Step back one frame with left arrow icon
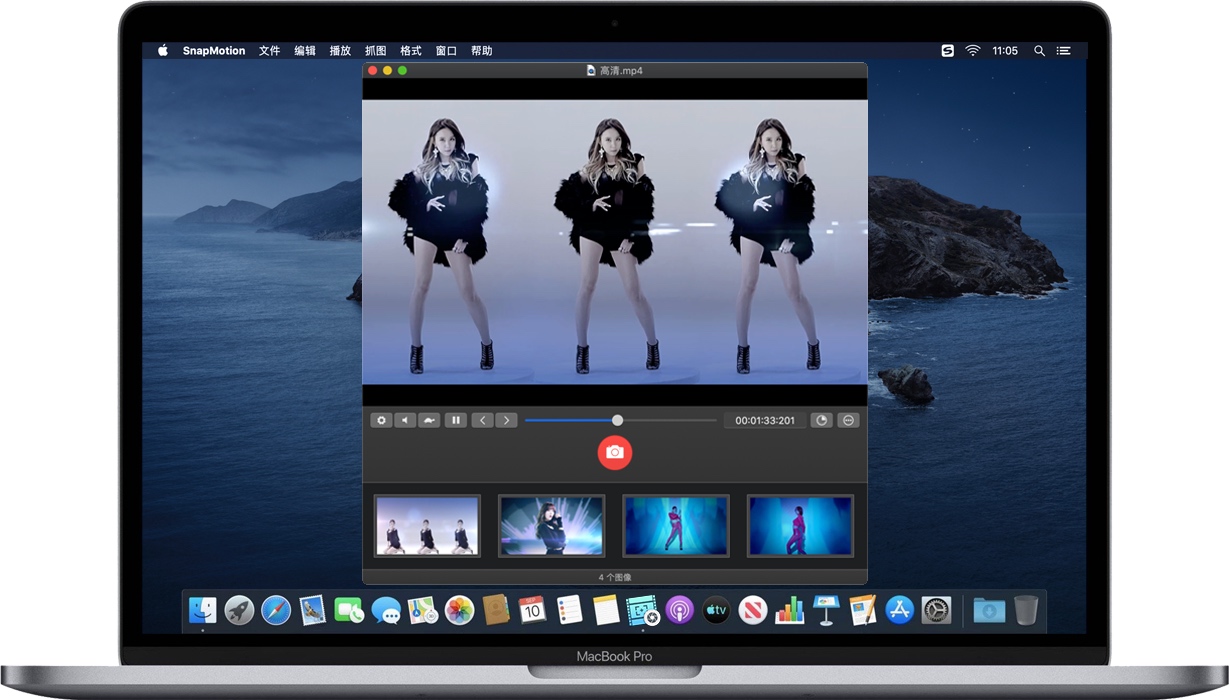Screen dimensions: 1230x700 (483, 420)
